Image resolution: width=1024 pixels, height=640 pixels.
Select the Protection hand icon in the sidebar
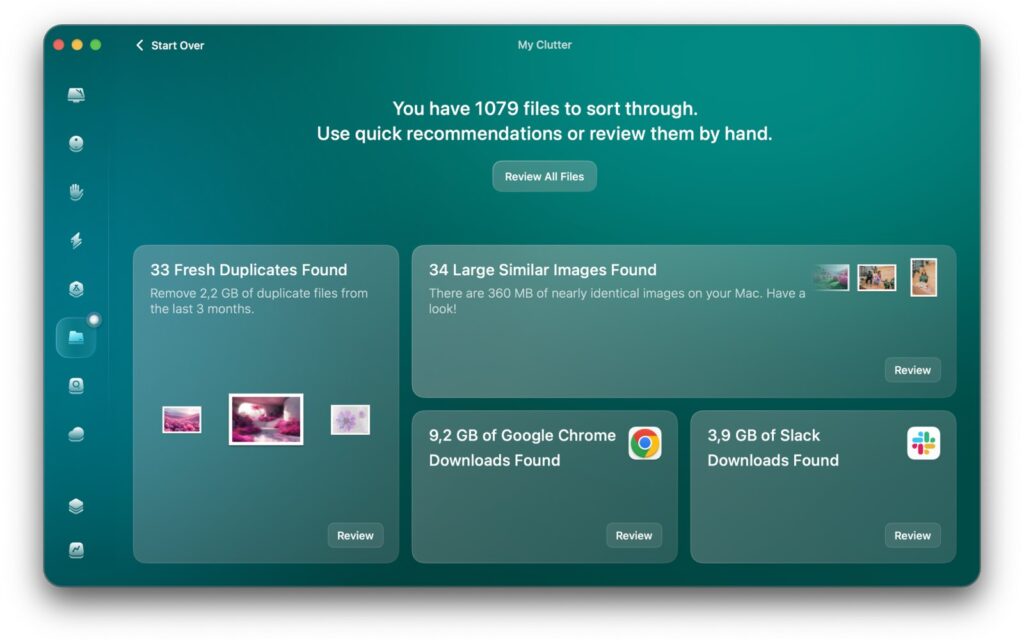(76, 192)
